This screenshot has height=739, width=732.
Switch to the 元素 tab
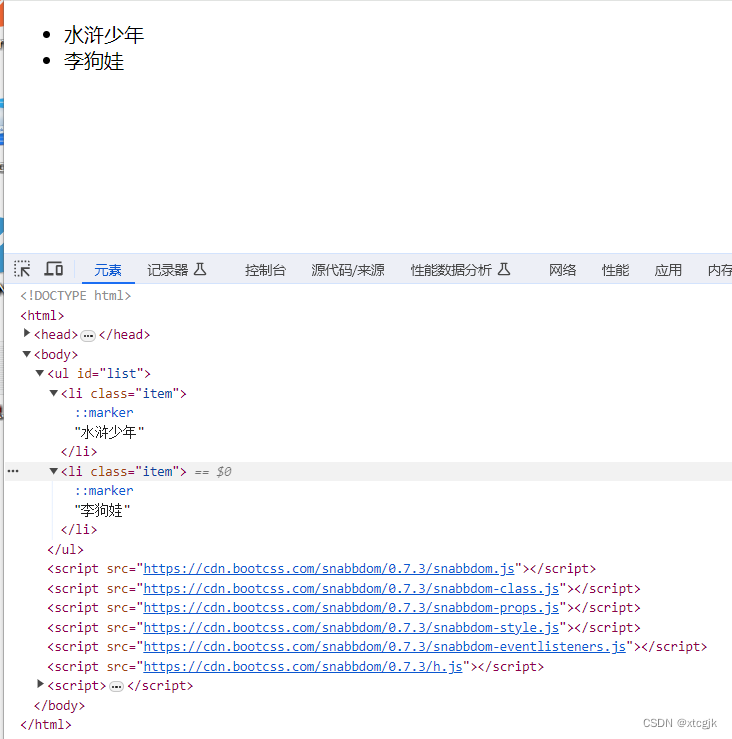(108, 270)
